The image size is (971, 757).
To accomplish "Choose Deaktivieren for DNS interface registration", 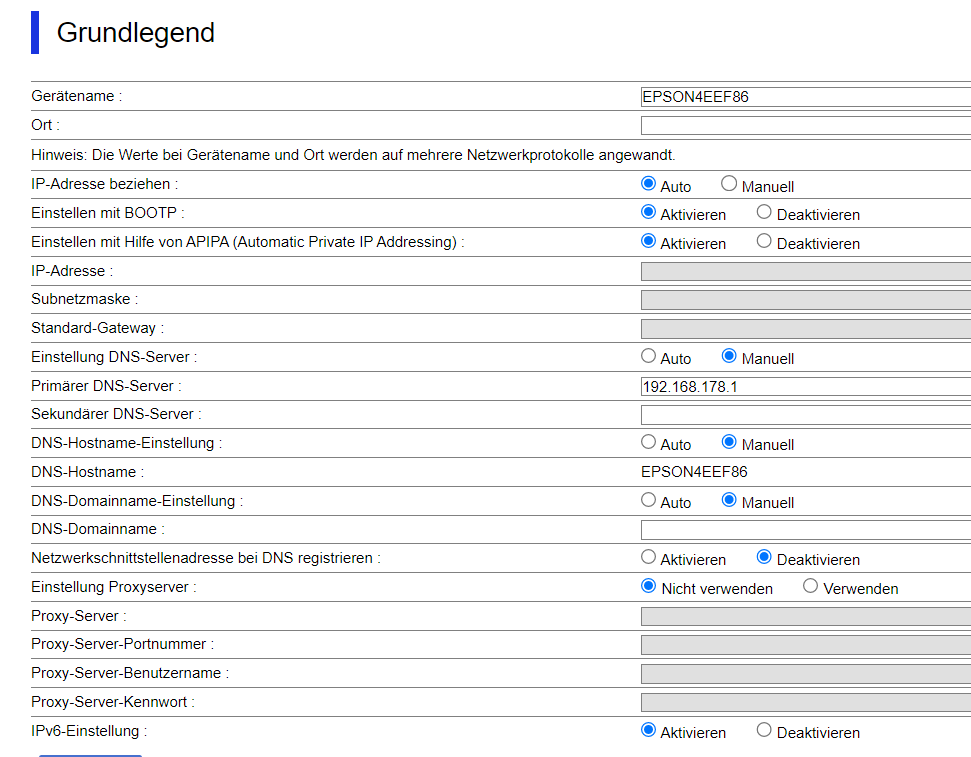I will pos(764,557).
